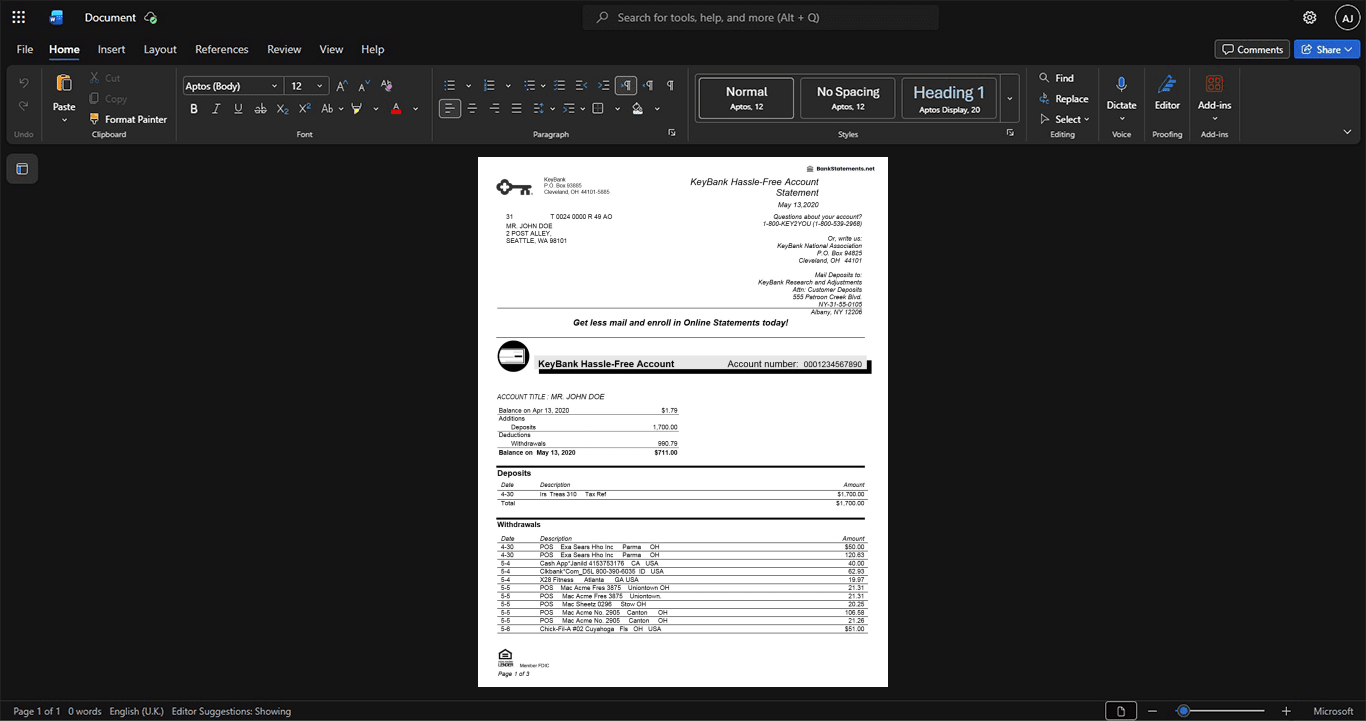Open Word settings gear
Image resolution: width=1366 pixels, height=721 pixels.
1310,17
